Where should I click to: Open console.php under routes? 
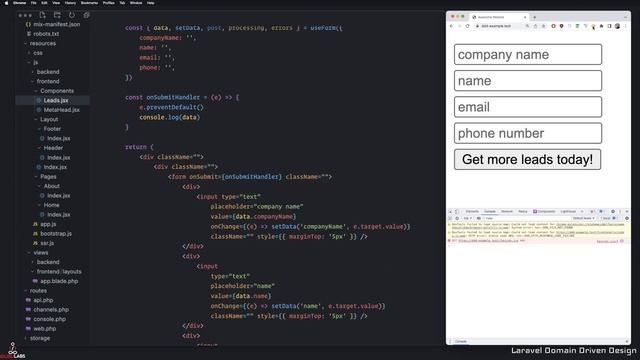49,319
